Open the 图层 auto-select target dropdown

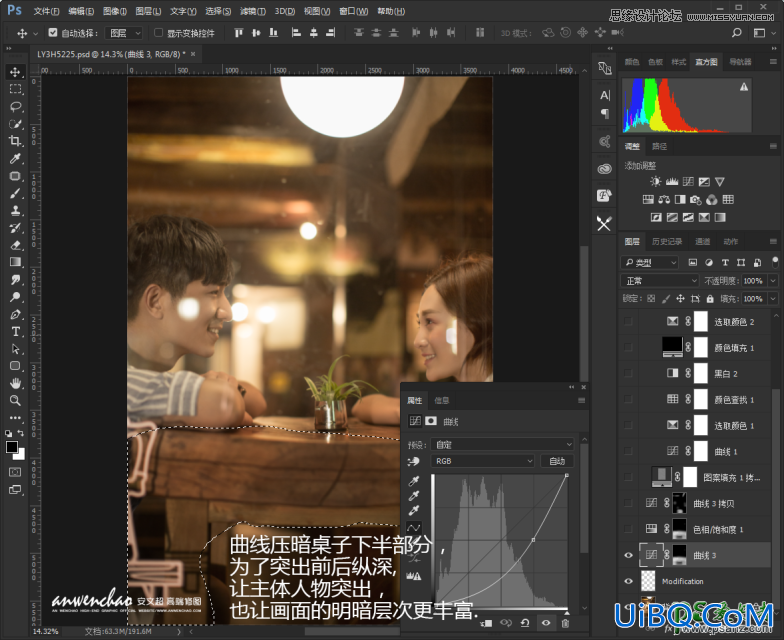coord(124,33)
